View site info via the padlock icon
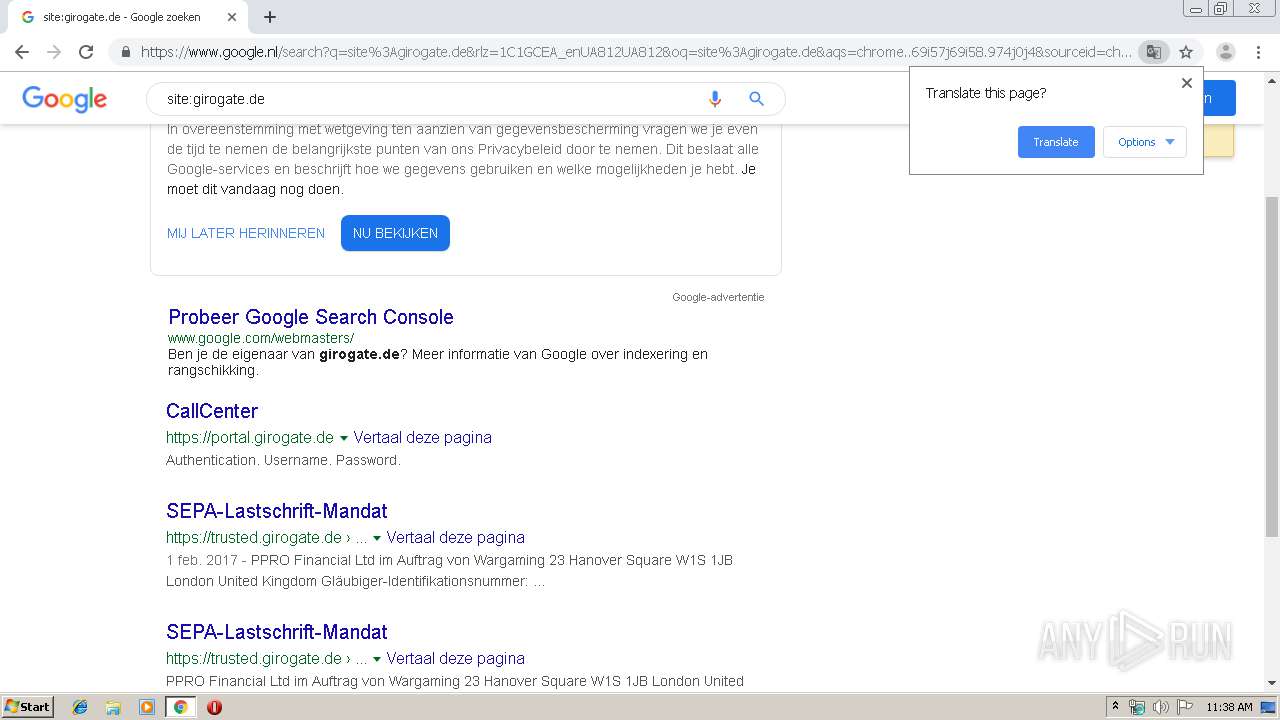This screenshot has width=1280, height=720. click(x=125, y=52)
